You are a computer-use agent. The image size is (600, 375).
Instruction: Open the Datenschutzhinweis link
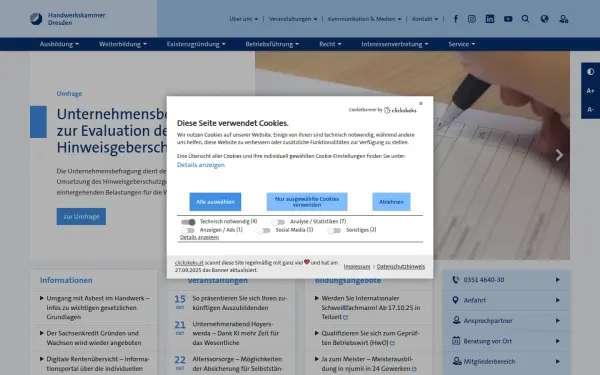(401, 267)
